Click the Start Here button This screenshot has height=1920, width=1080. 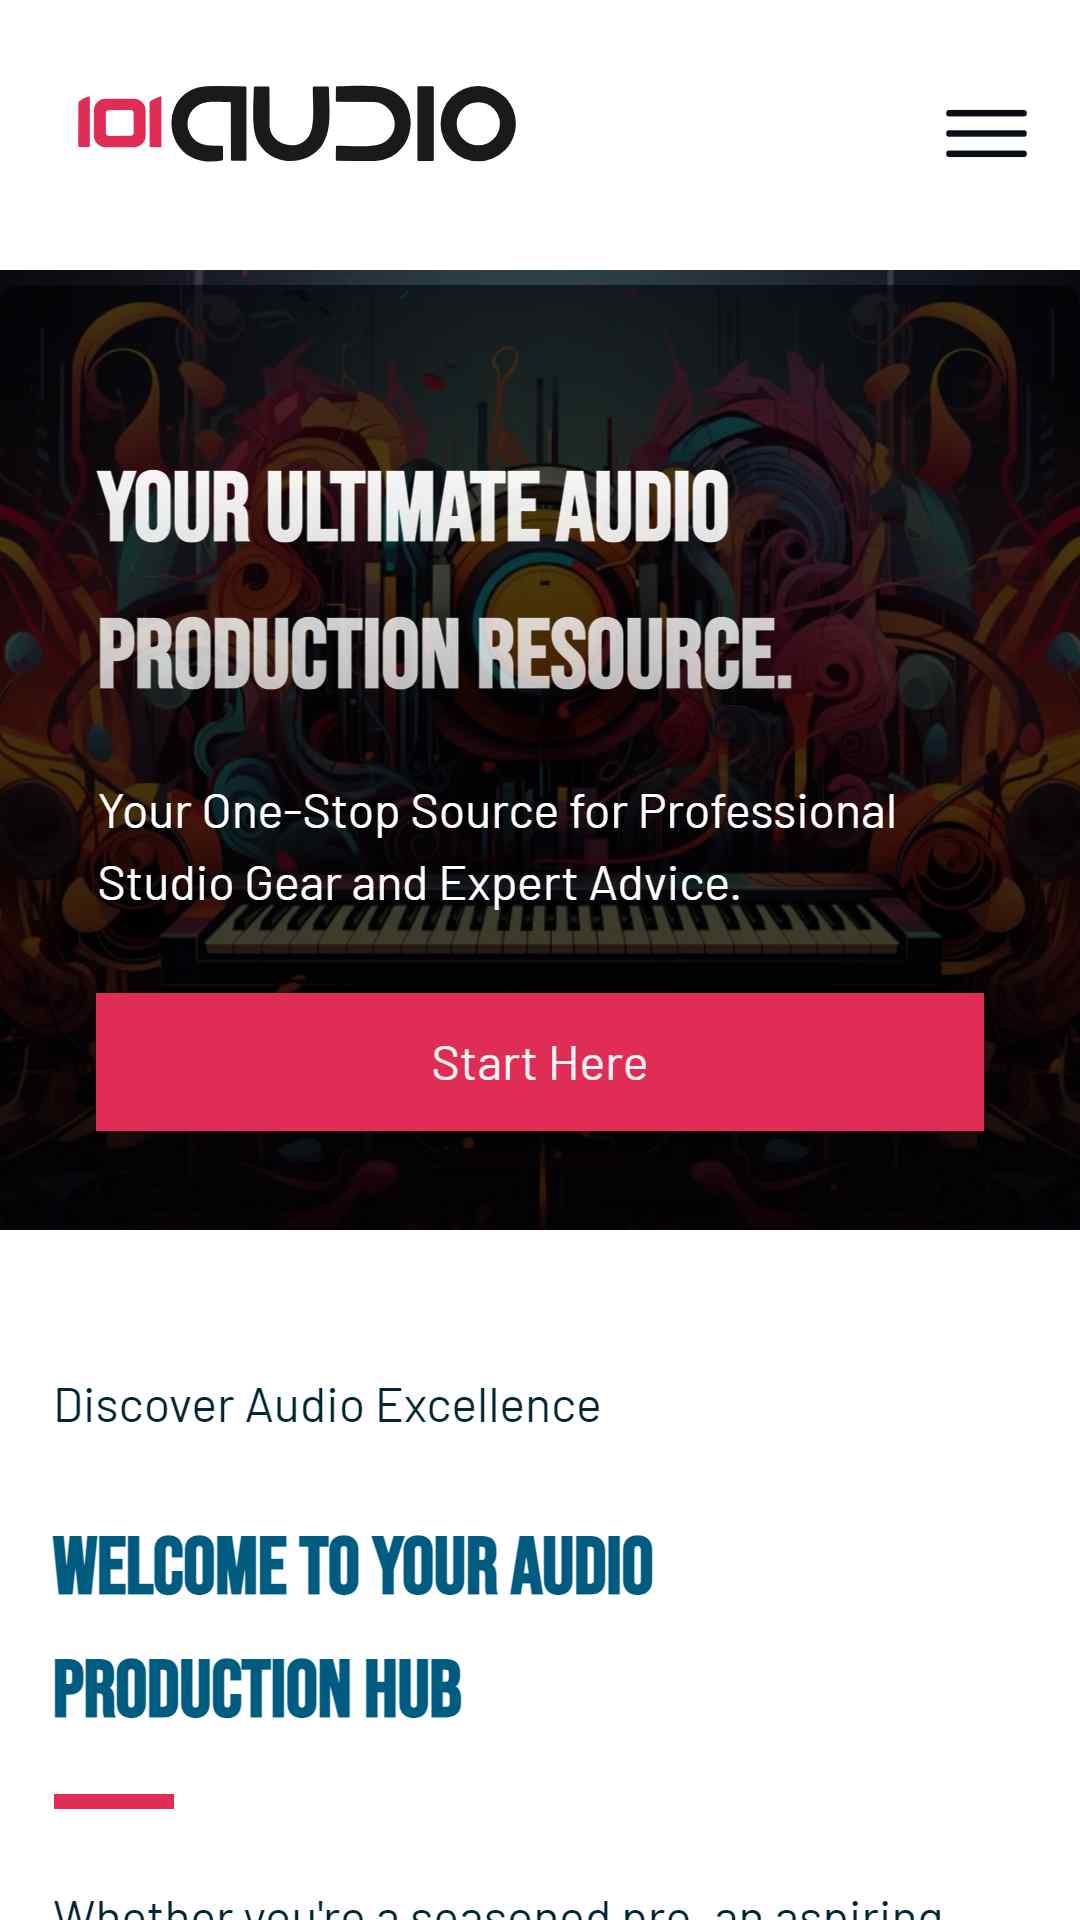pyautogui.click(x=540, y=1062)
